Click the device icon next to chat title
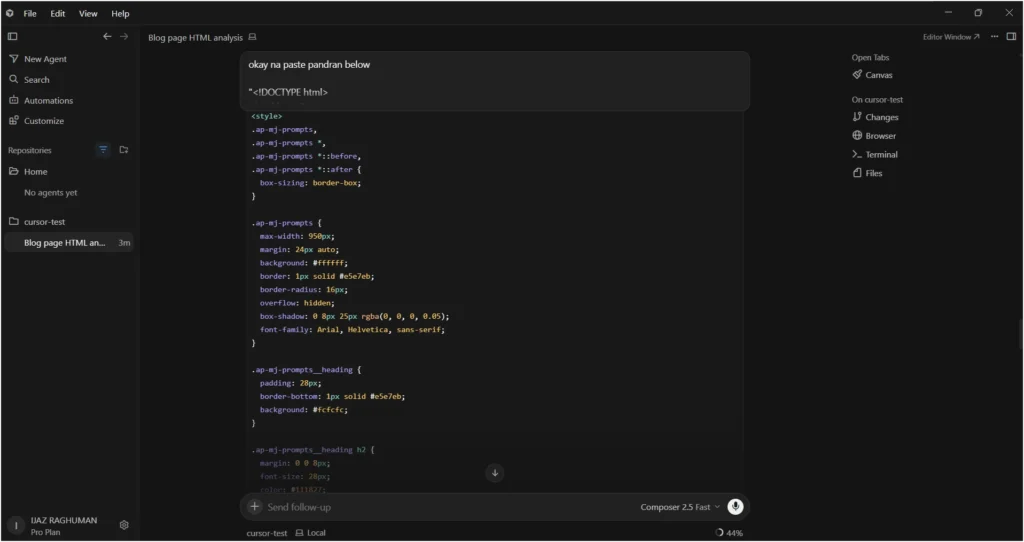This screenshot has height=542, width=1024. pyautogui.click(x=253, y=37)
